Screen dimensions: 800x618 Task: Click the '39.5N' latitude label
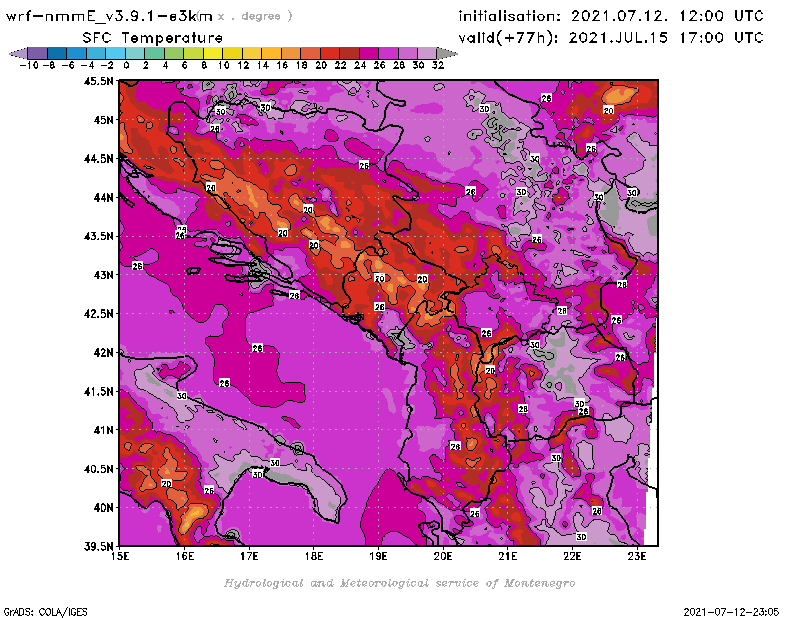pos(98,546)
